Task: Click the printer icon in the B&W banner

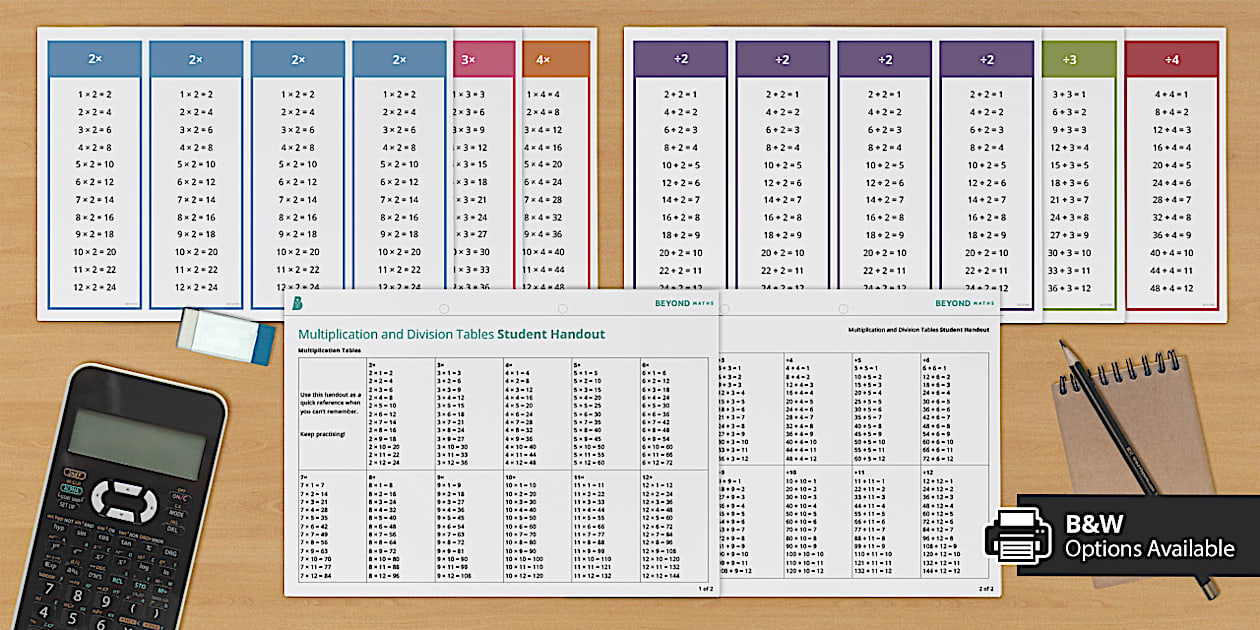Action: 1018,536
